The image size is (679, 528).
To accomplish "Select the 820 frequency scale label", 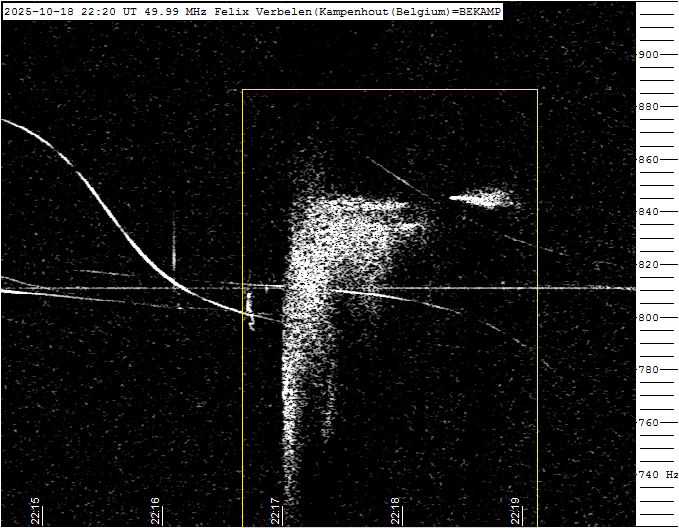I will [x=649, y=265].
